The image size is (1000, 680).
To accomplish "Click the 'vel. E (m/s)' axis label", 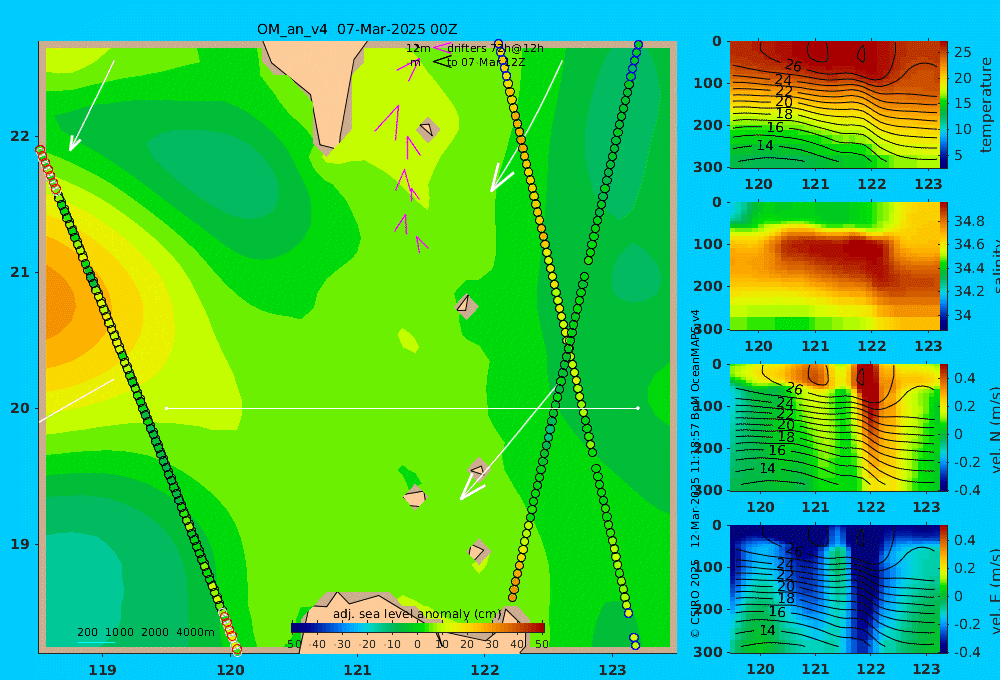I will click(995, 591).
